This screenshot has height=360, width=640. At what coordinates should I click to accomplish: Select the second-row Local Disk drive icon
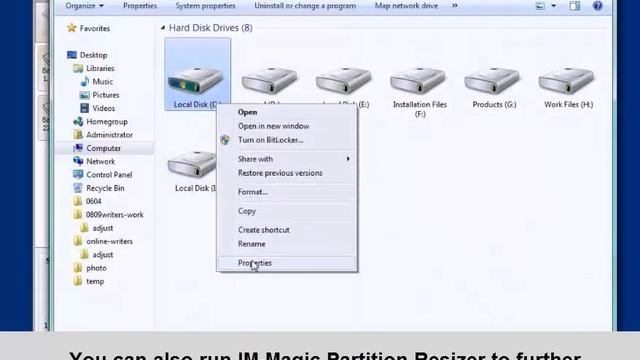pos(192,164)
